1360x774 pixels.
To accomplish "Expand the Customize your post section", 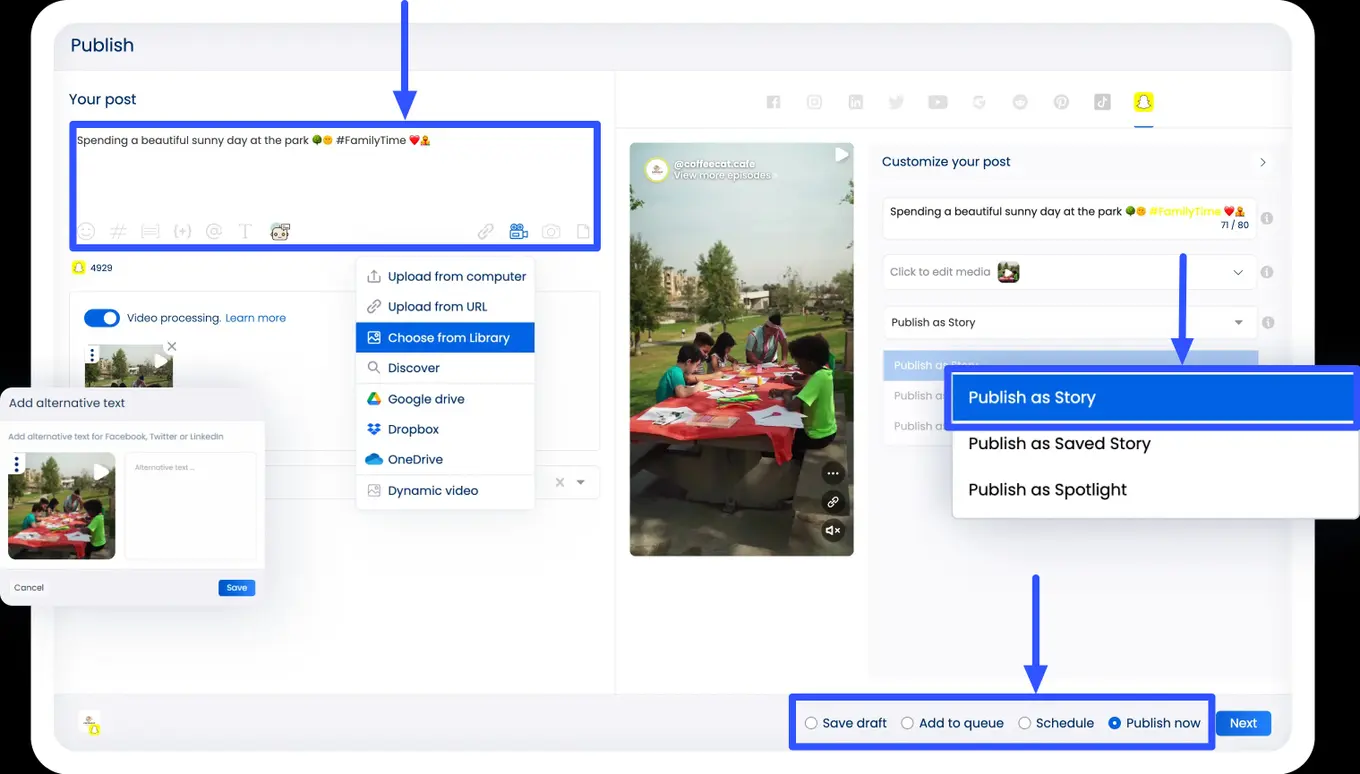I will click(1262, 161).
